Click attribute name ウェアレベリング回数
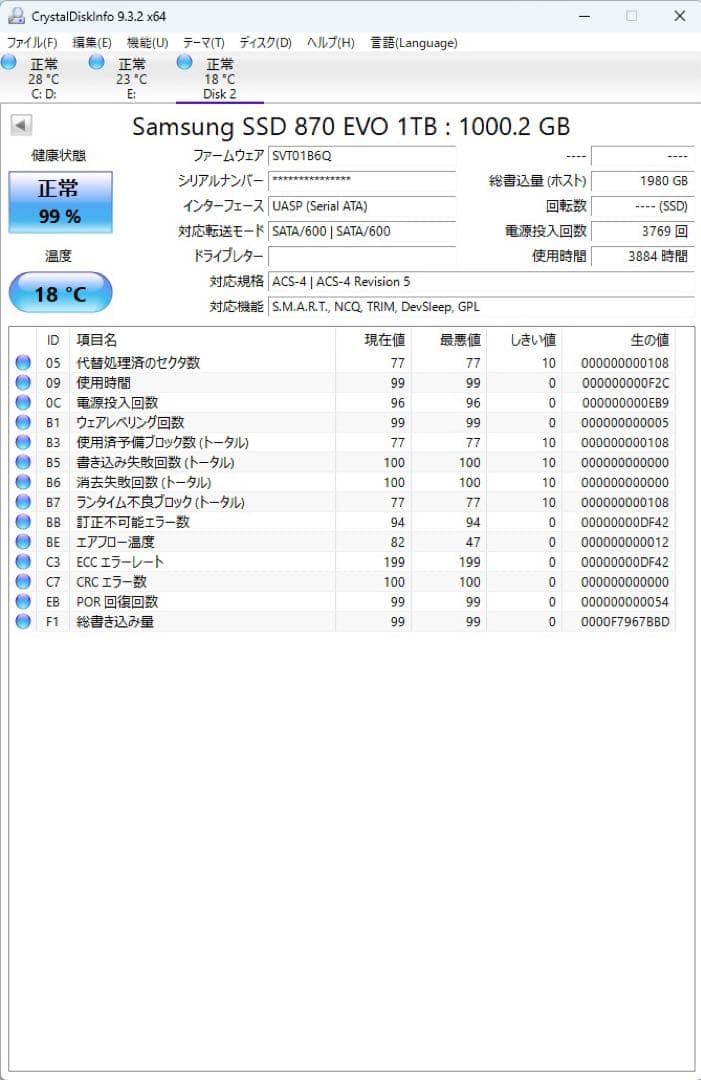The height and width of the screenshot is (1080, 701). pos(129,422)
